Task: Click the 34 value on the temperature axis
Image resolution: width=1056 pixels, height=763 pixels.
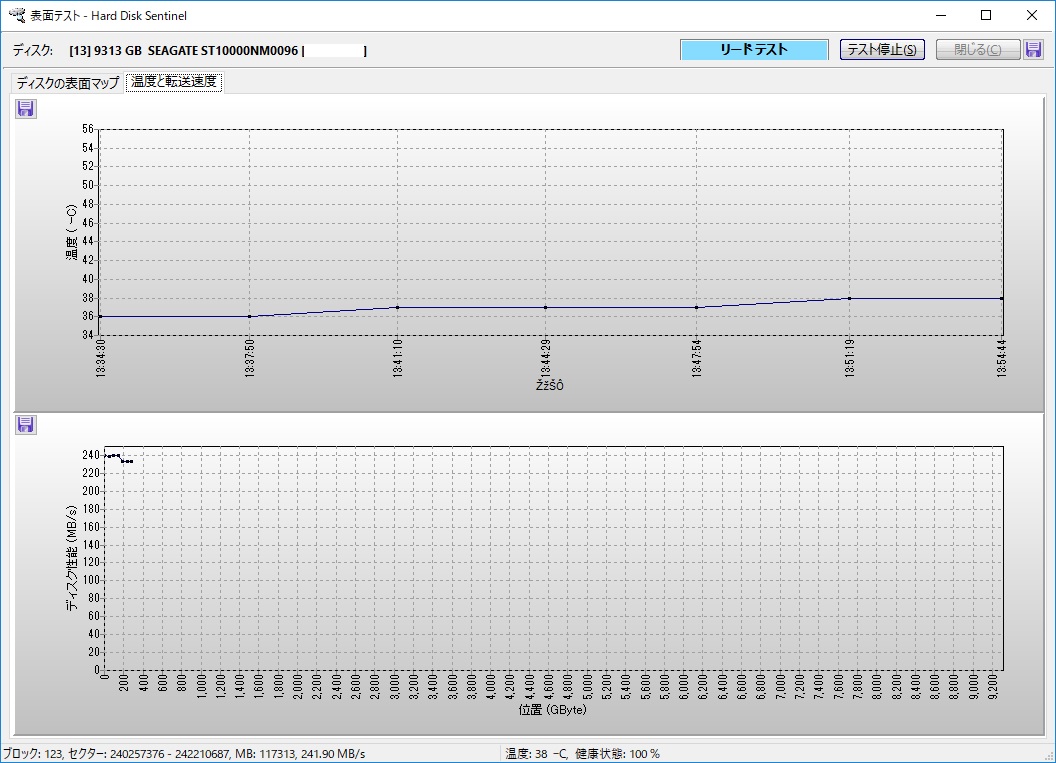Action: (88, 335)
